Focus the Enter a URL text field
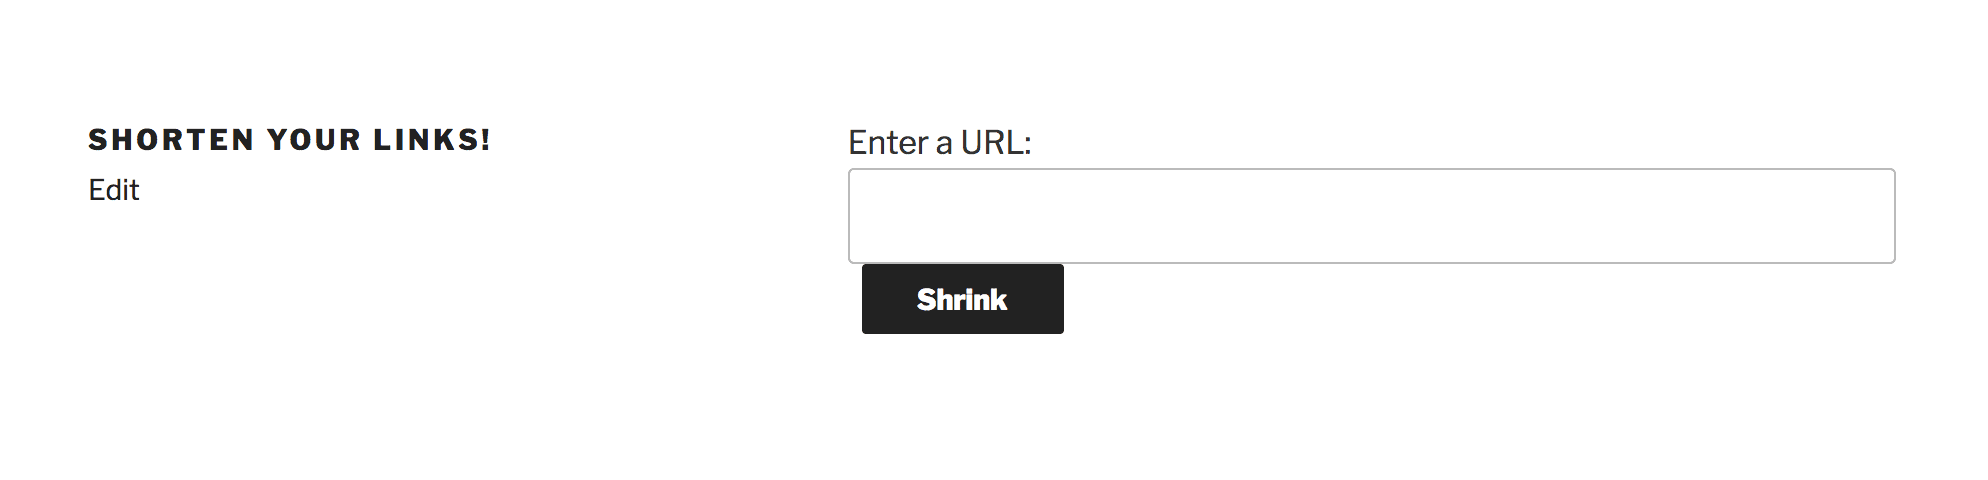This screenshot has width=1988, height=480. click(1371, 216)
